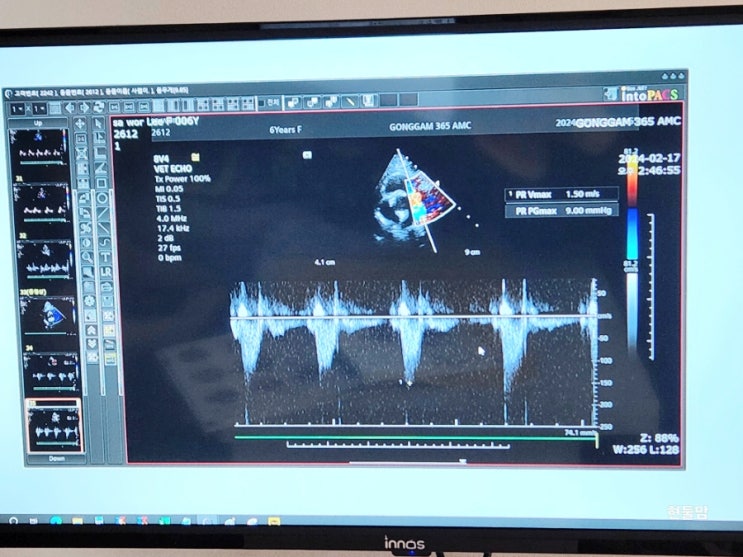Pick the S-shaped curve tool
The height and width of the screenshot is (557, 743).
104,242
